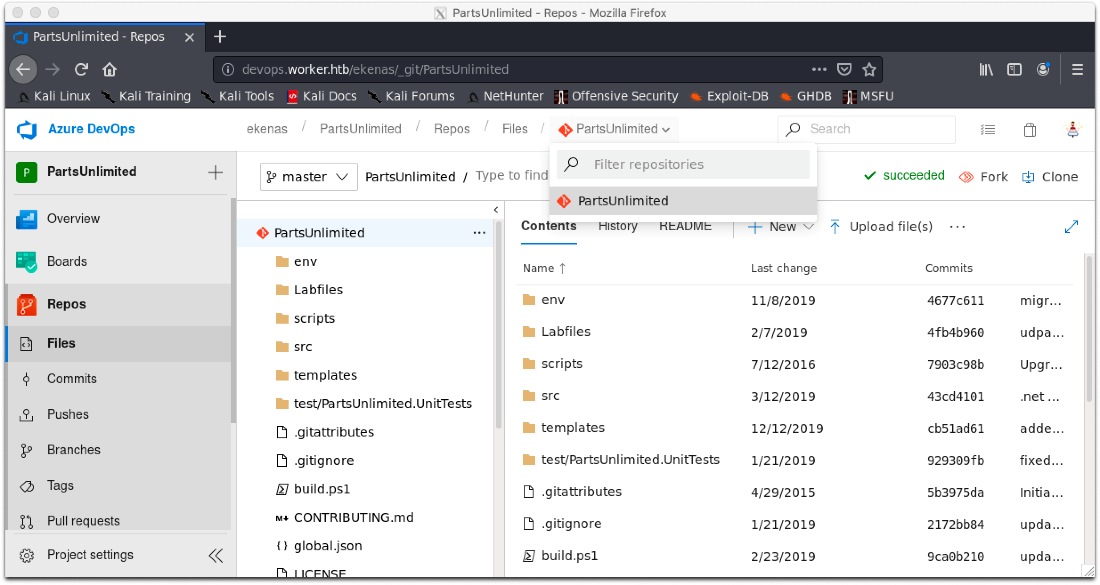This screenshot has width=1100, height=585.
Task: Open the user profile avatar
Action: (x=1073, y=129)
